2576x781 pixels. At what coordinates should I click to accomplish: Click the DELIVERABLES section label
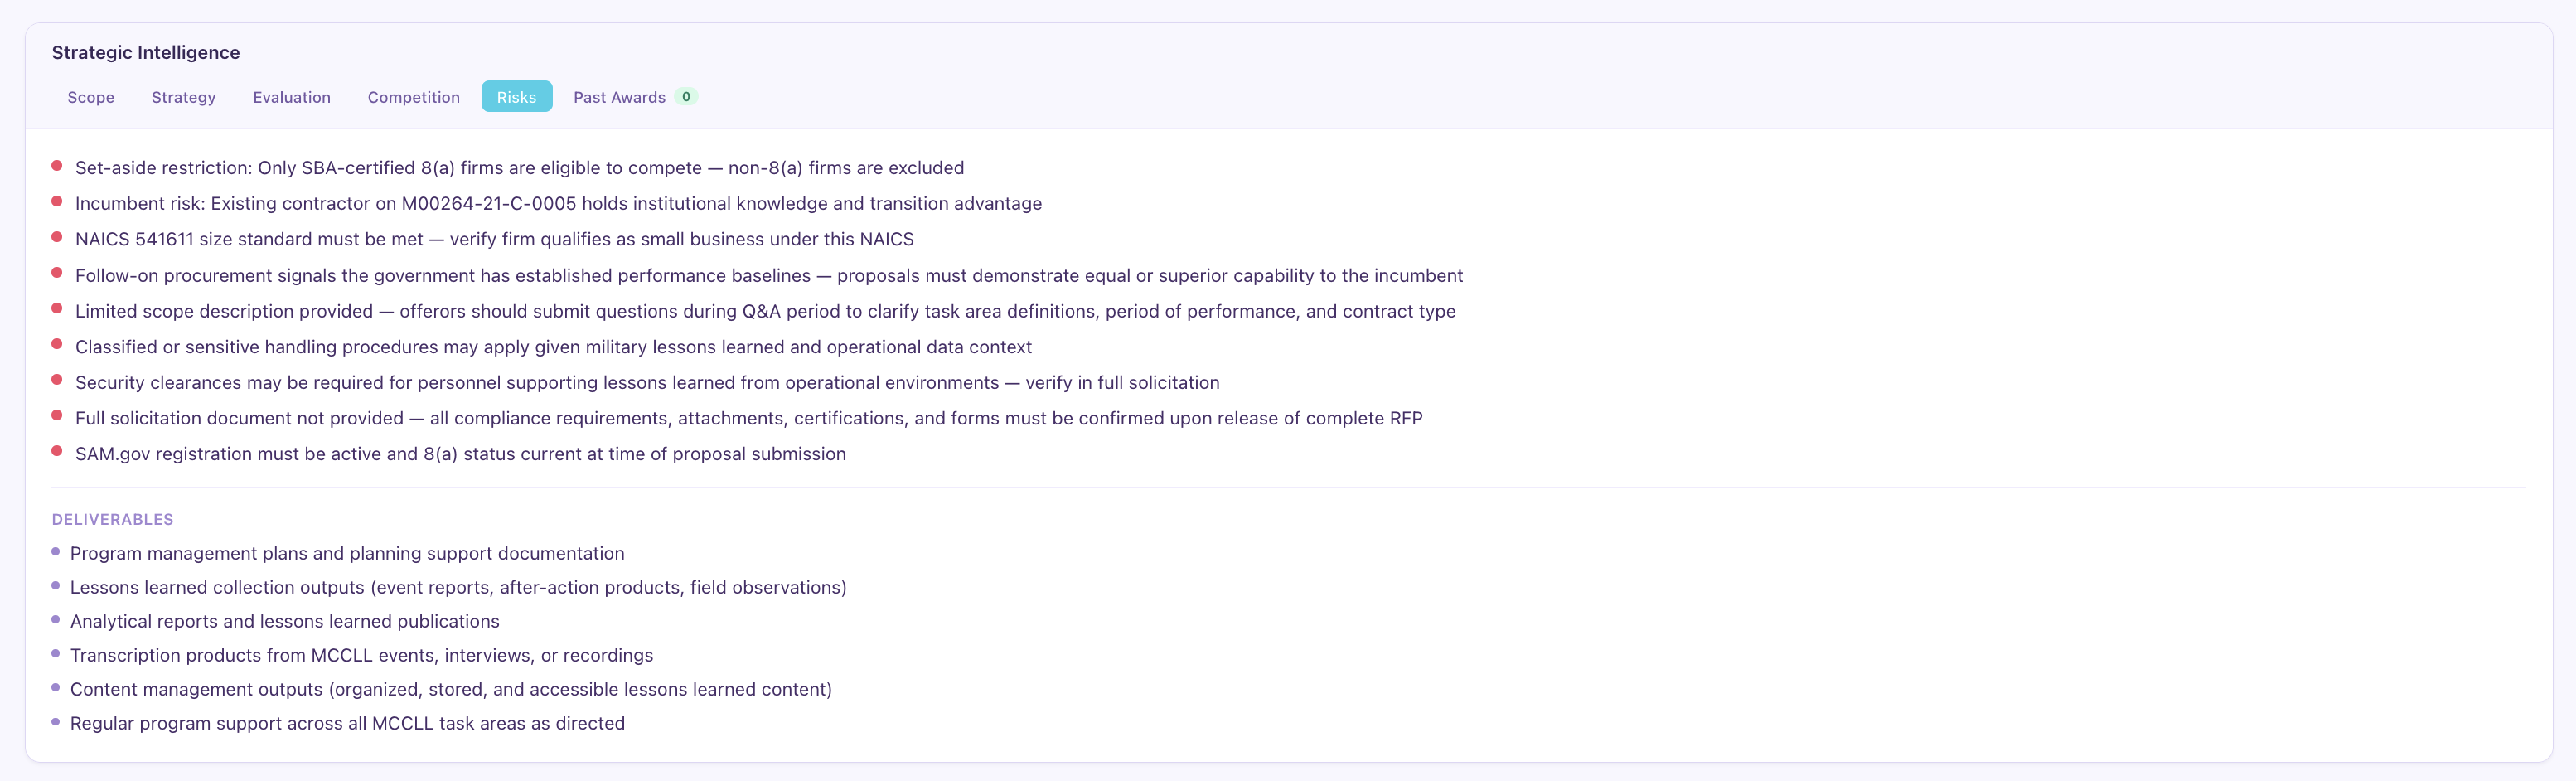tap(113, 519)
